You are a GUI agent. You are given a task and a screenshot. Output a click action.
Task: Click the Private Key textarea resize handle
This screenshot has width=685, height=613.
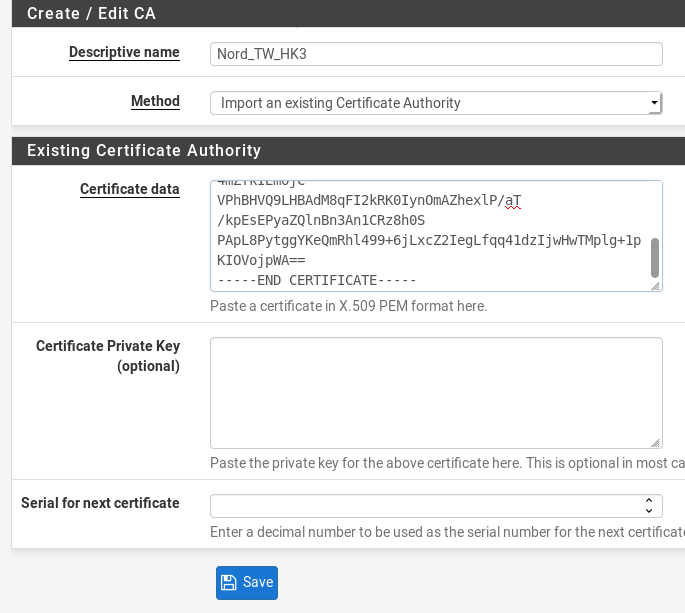(x=655, y=443)
